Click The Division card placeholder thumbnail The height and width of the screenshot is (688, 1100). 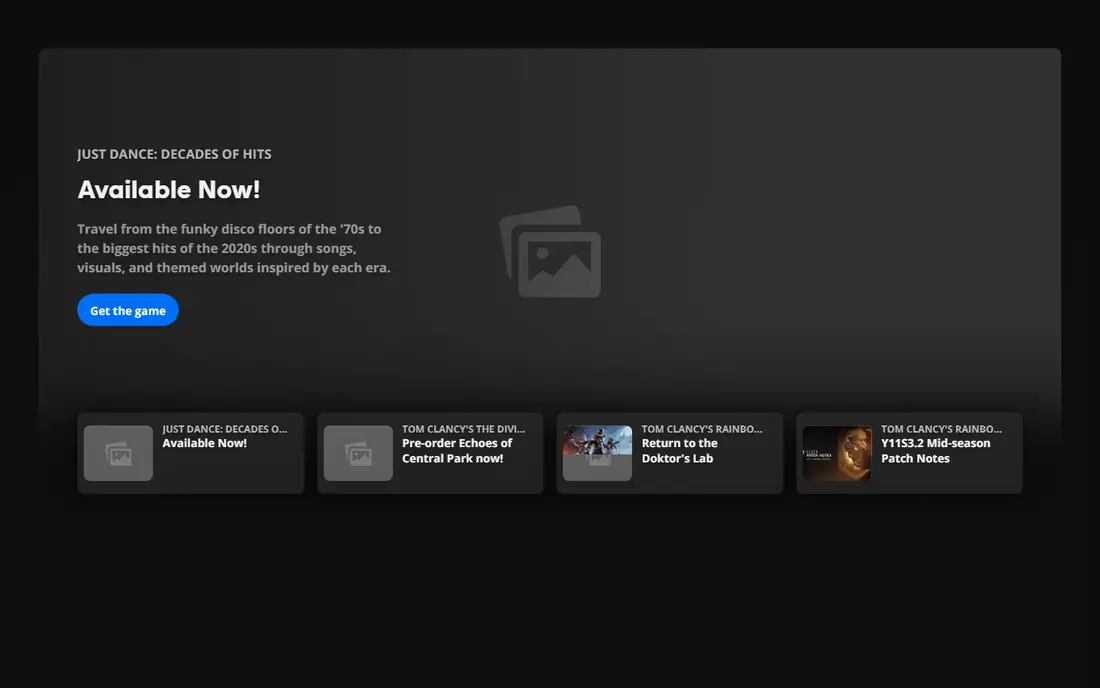coord(358,453)
